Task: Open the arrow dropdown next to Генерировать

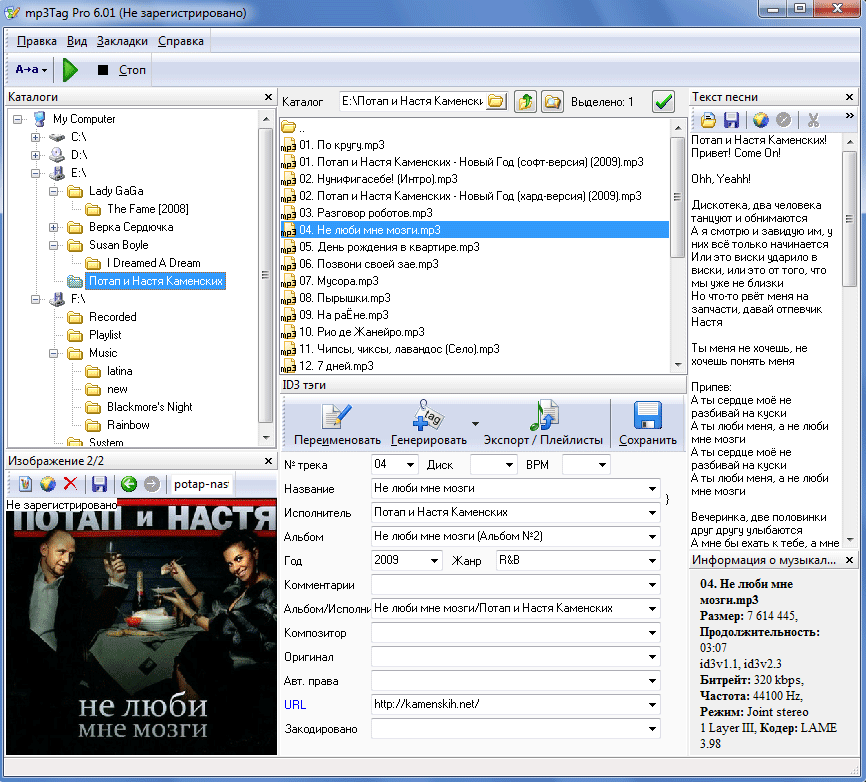Action: point(475,424)
